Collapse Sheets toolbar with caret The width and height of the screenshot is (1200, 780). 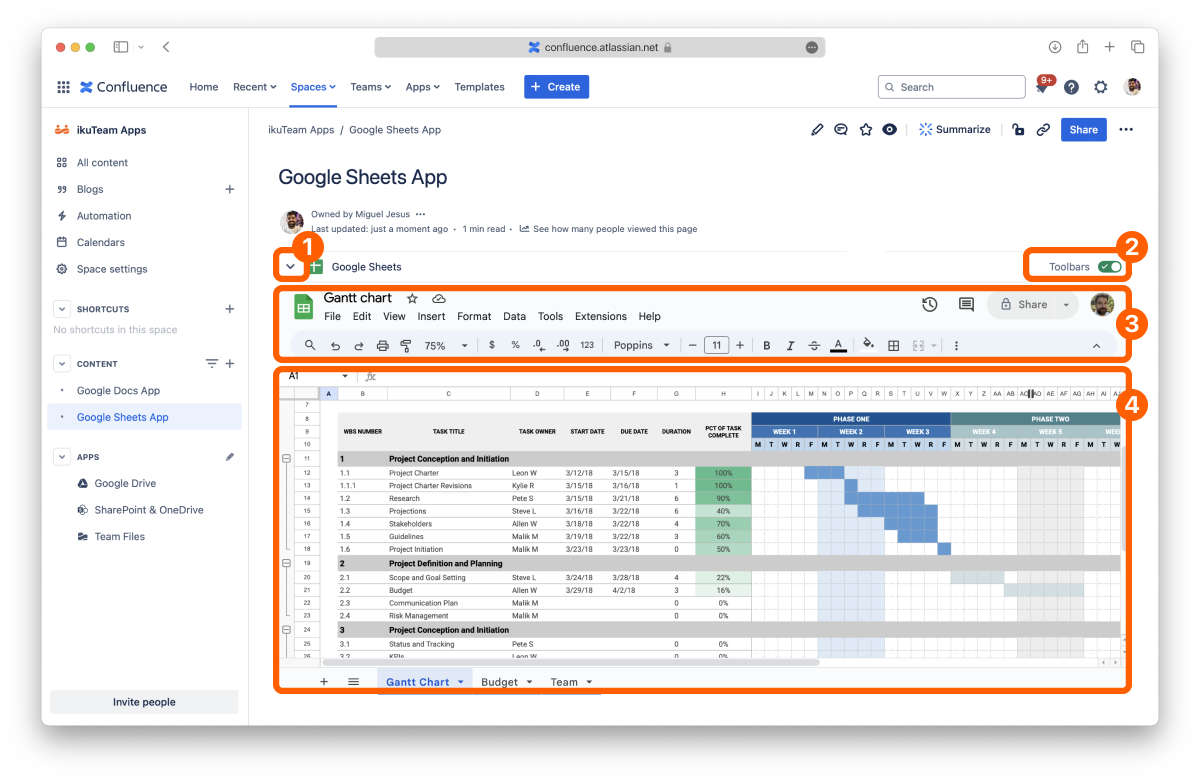coord(1096,346)
